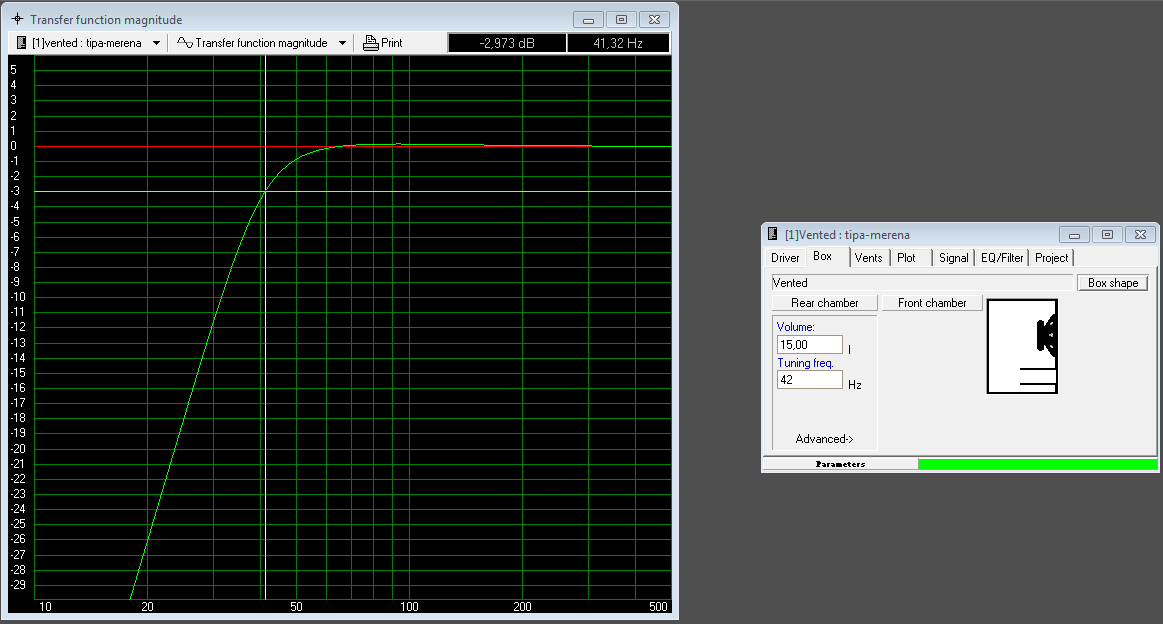The image size is (1163, 624).
Task: Click the Volume input field
Action: (809, 344)
